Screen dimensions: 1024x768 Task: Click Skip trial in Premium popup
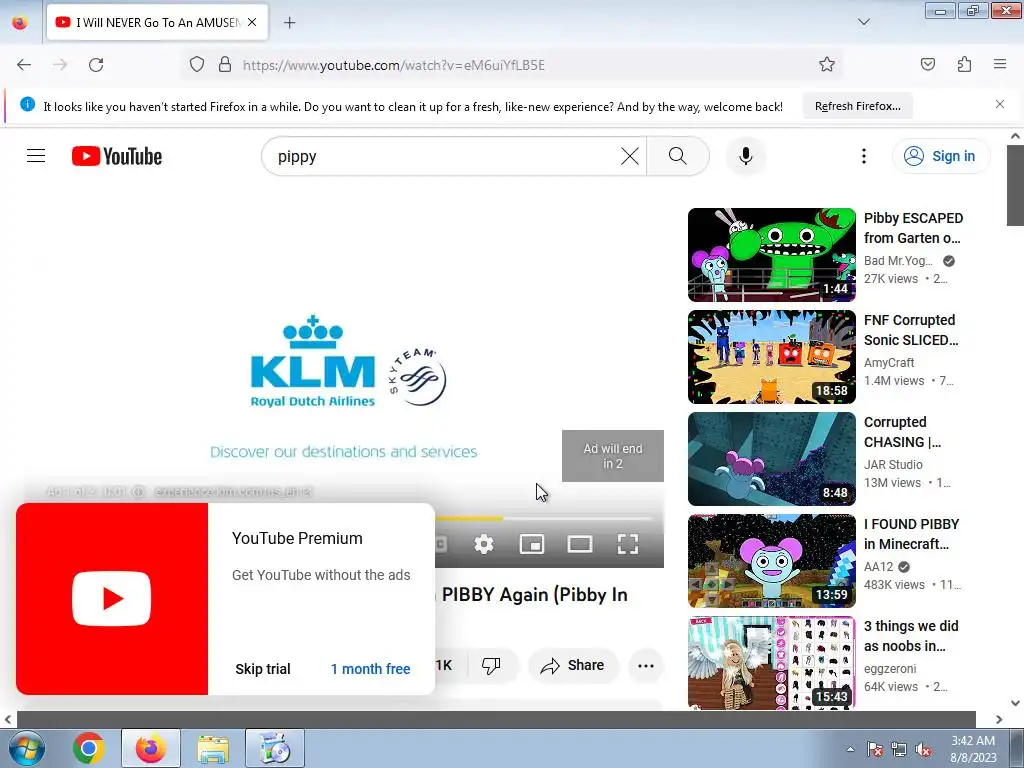(x=263, y=669)
